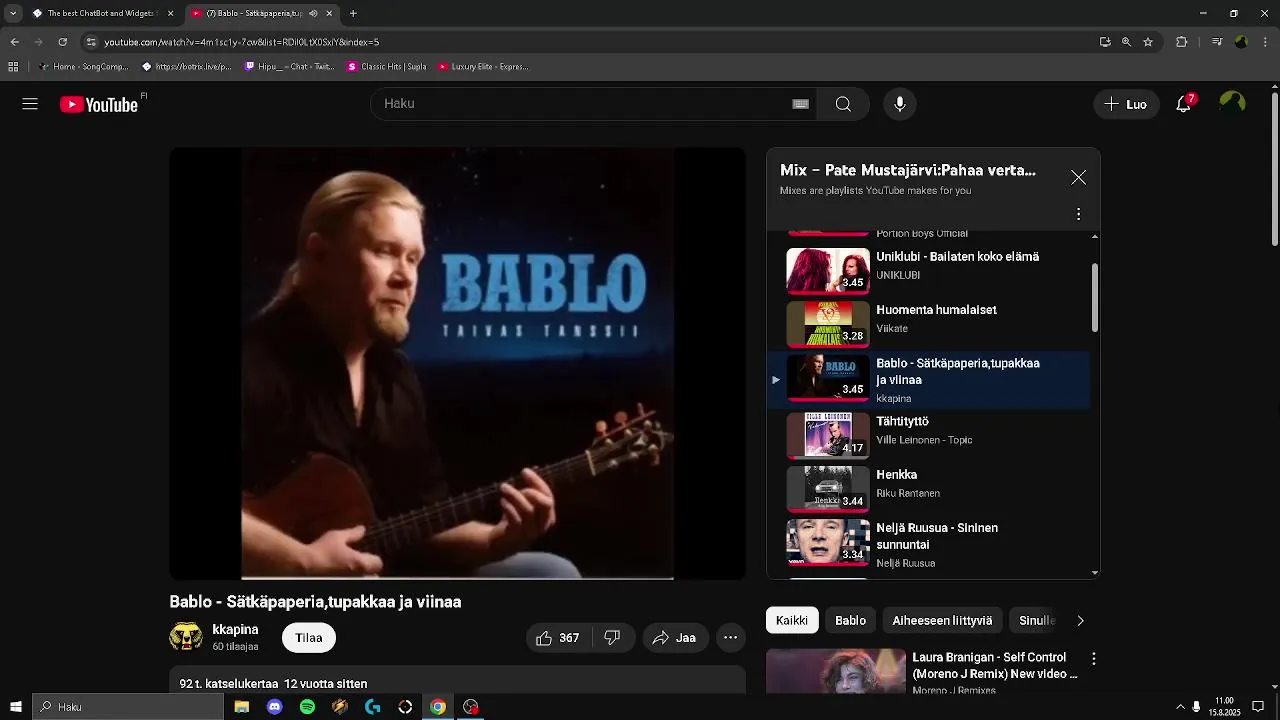Open more actions ellipsis under video
1280x720 pixels.
pyautogui.click(x=731, y=638)
